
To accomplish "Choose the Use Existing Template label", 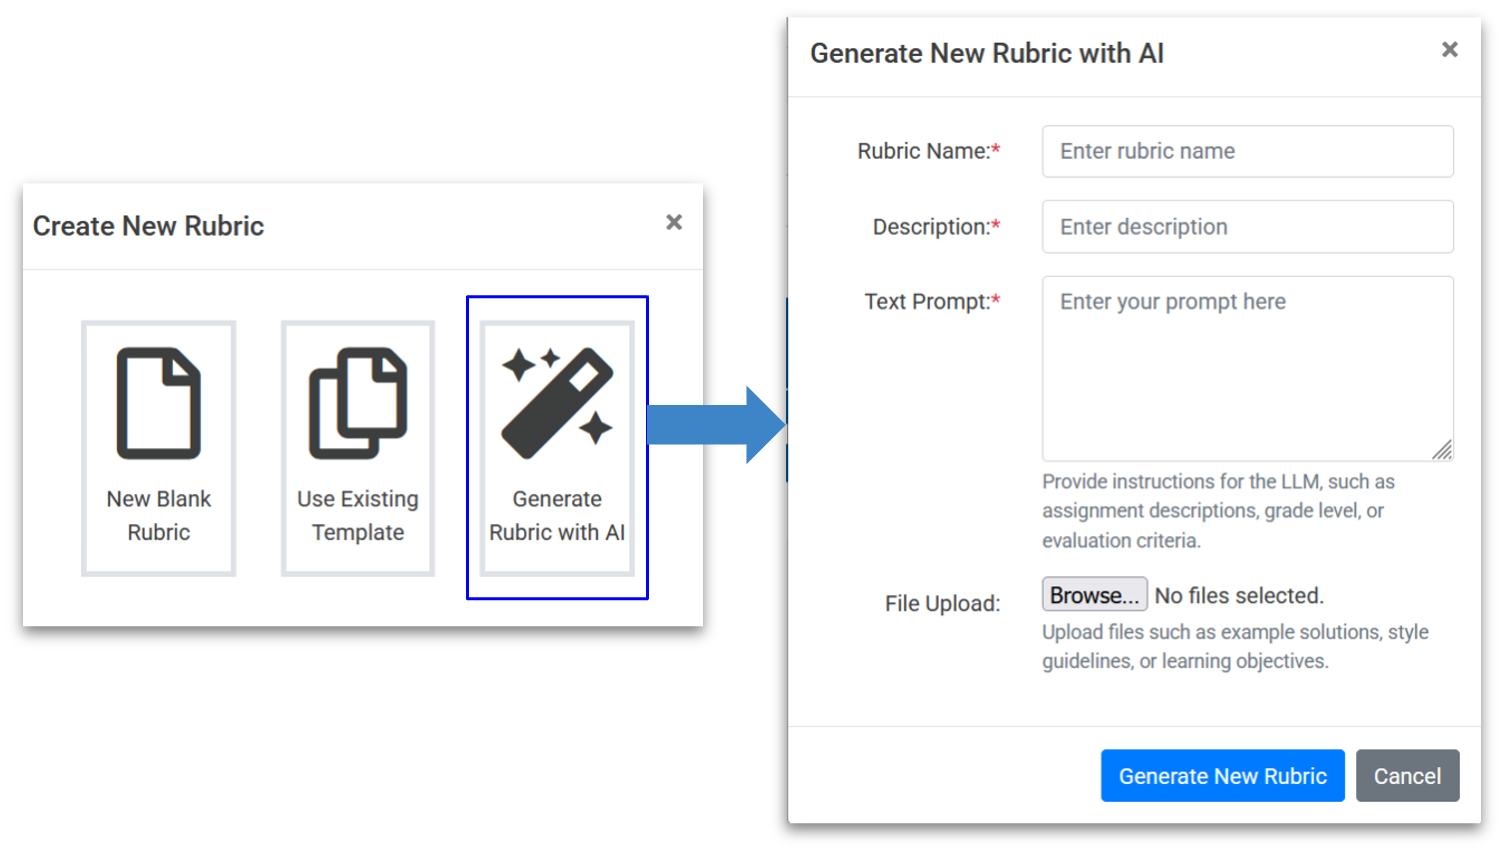I will [x=358, y=515].
